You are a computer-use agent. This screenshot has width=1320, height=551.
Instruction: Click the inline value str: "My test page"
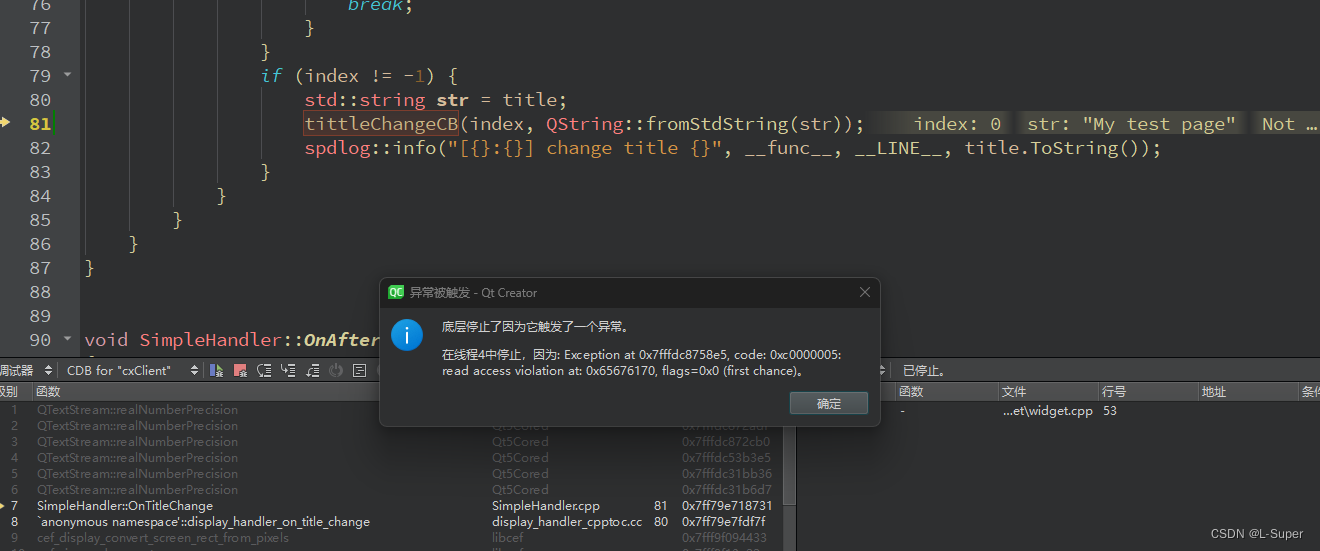[x=1131, y=124]
